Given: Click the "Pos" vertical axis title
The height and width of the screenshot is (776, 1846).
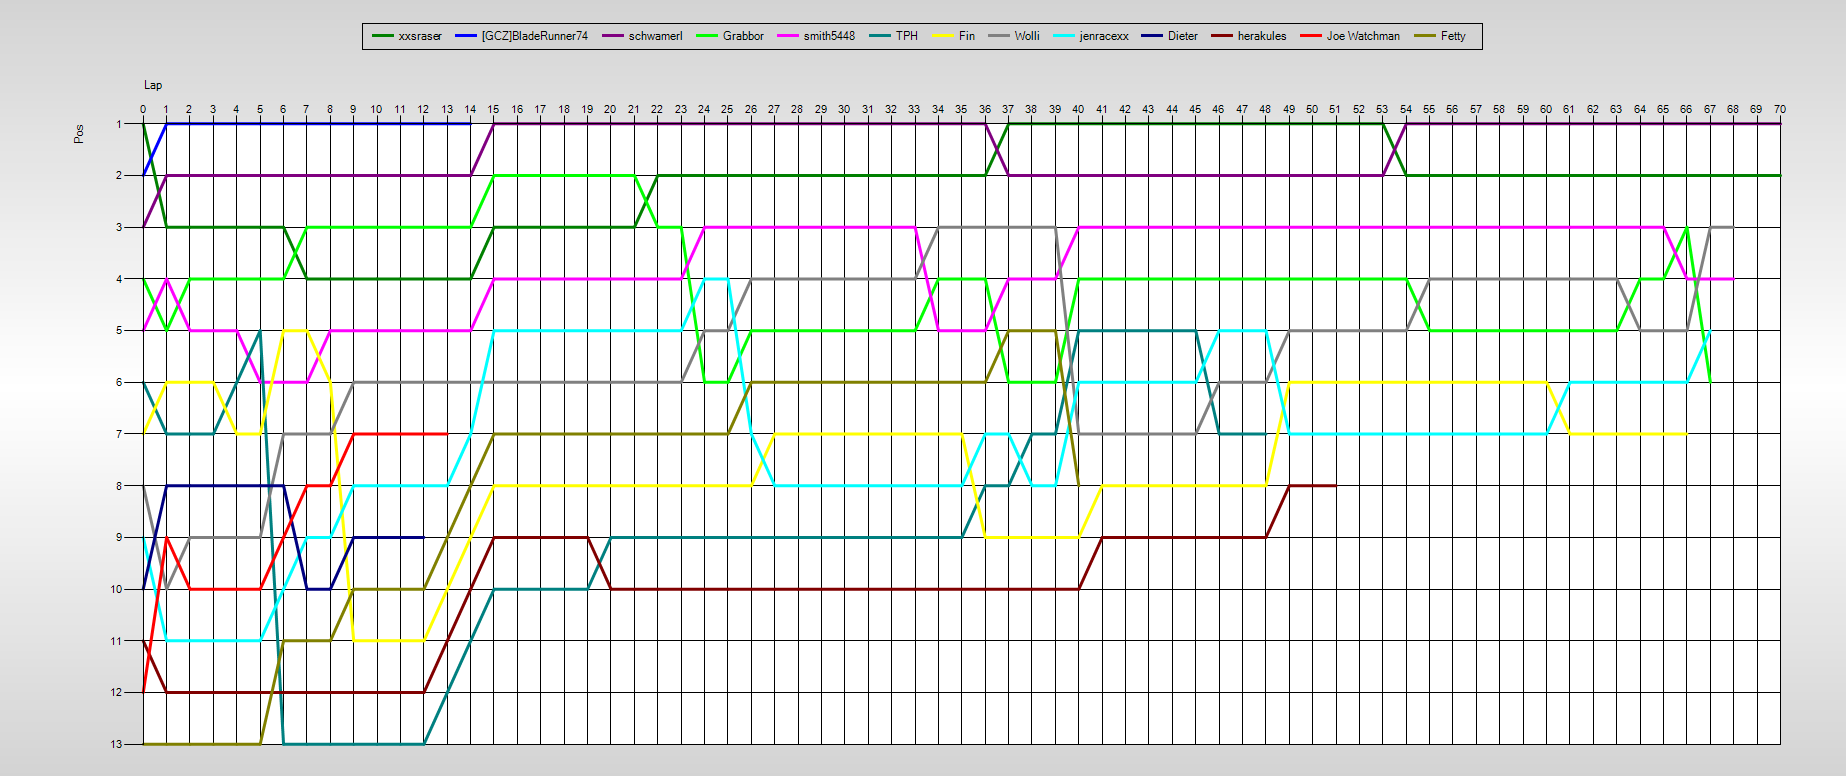Looking at the screenshot, I should (x=79, y=134).
